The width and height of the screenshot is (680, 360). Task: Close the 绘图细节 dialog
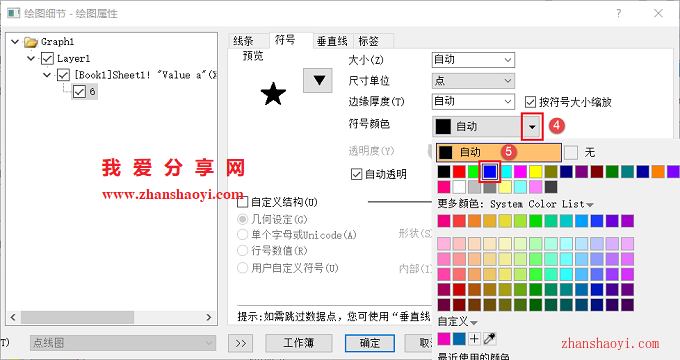click(x=658, y=13)
